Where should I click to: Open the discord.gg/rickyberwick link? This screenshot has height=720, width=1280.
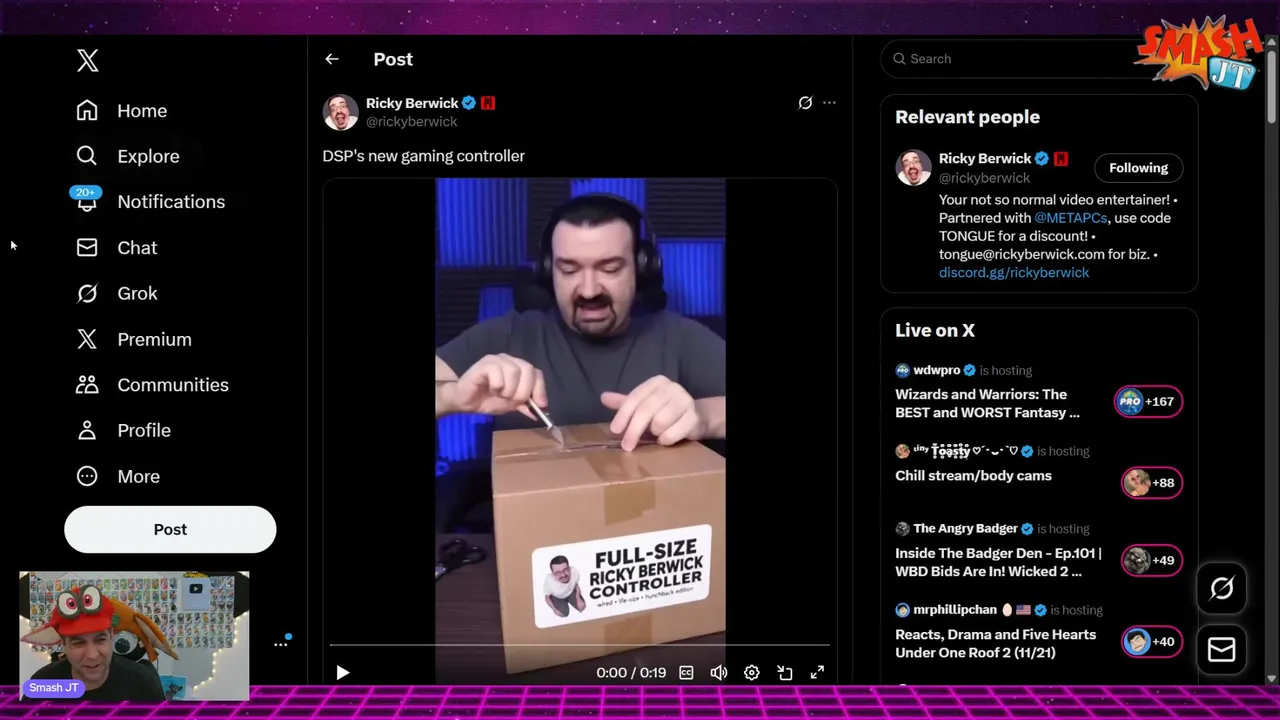[x=1014, y=273]
